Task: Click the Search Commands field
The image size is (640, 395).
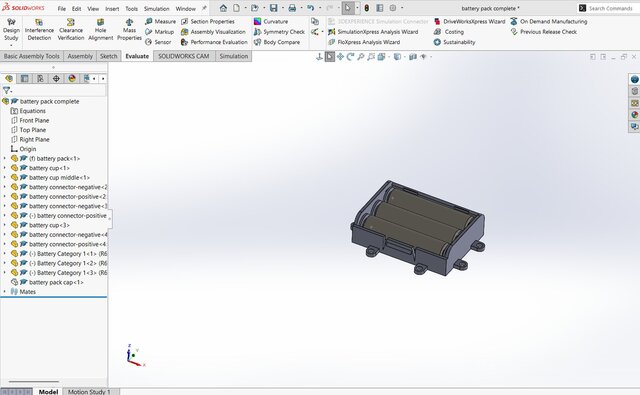Action: [610, 8]
